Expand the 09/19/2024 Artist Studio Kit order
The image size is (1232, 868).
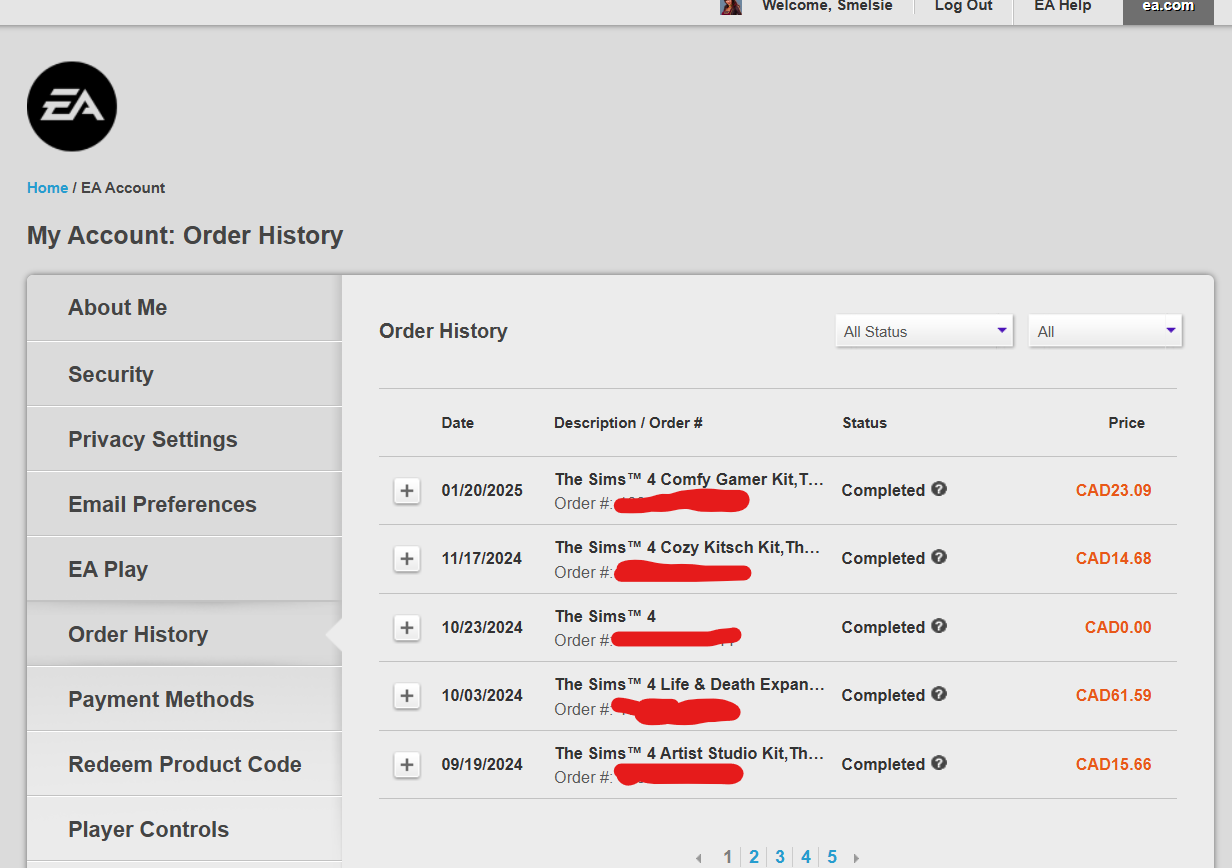tap(406, 765)
